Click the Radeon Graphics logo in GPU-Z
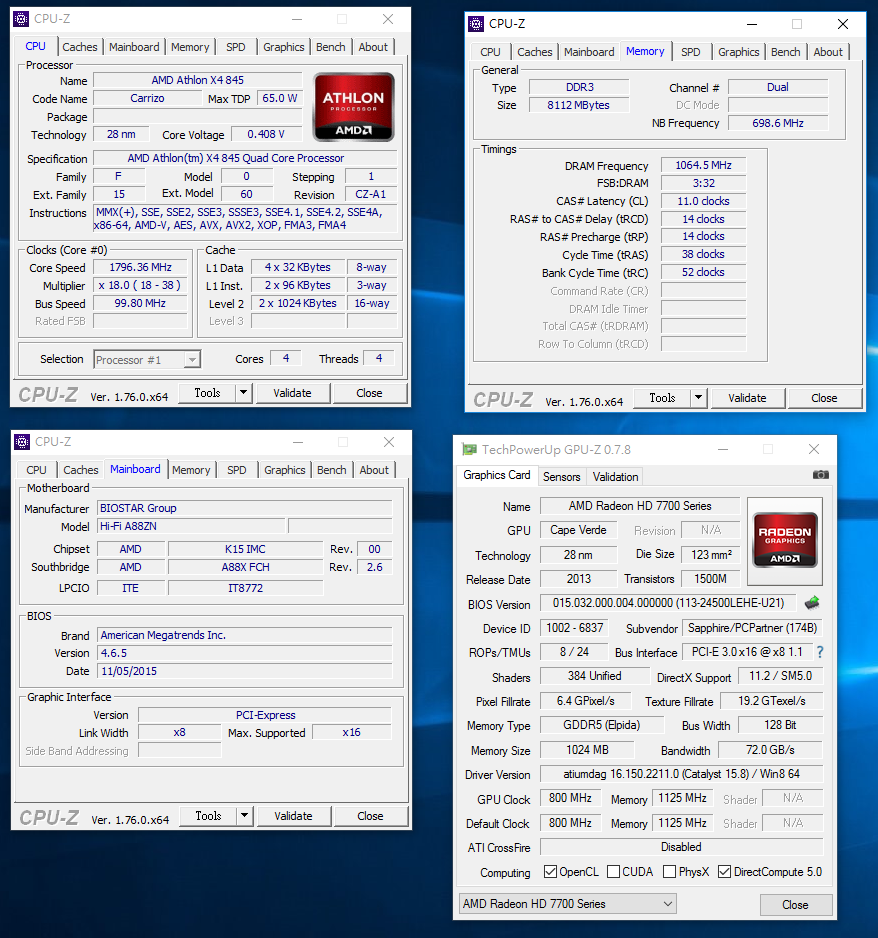The image size is (878, 938). pos(785,540)
